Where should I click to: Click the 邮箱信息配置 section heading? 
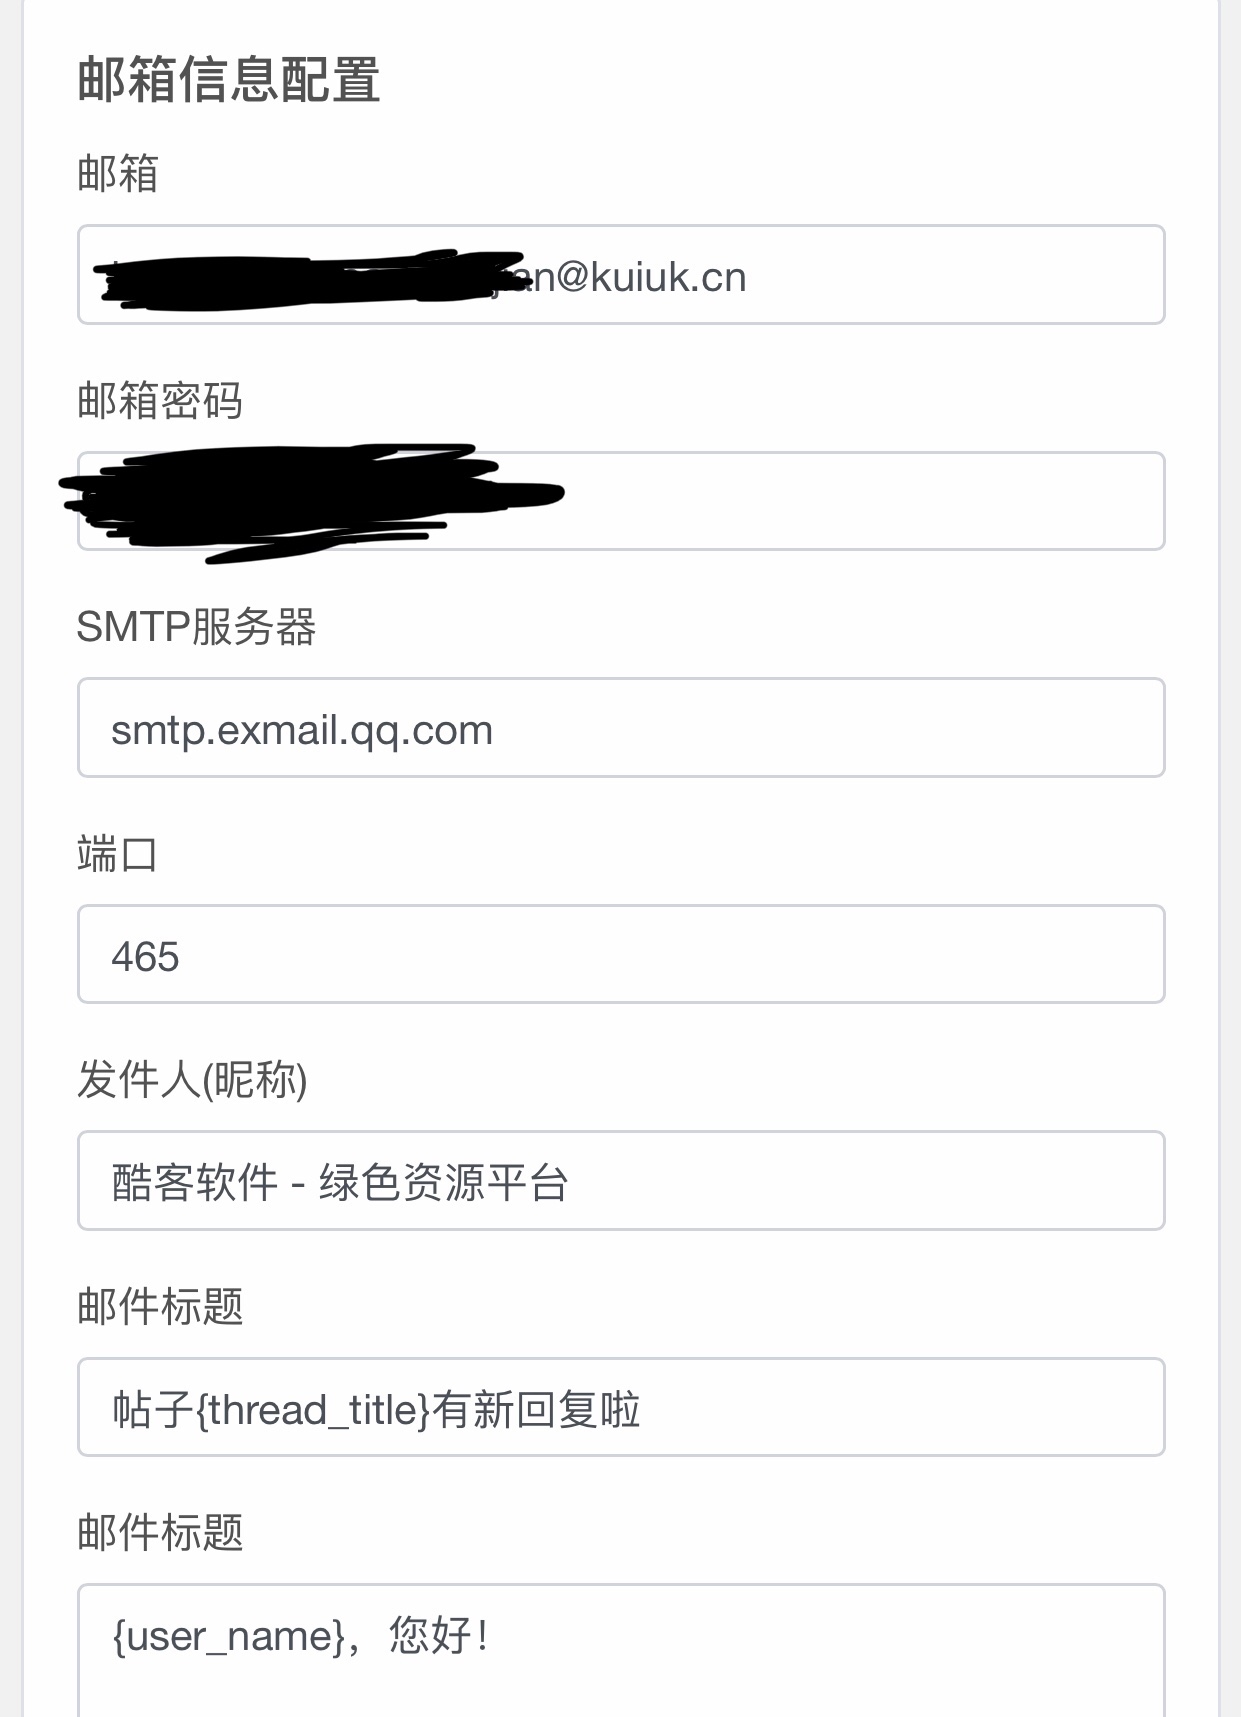point(229,80)
